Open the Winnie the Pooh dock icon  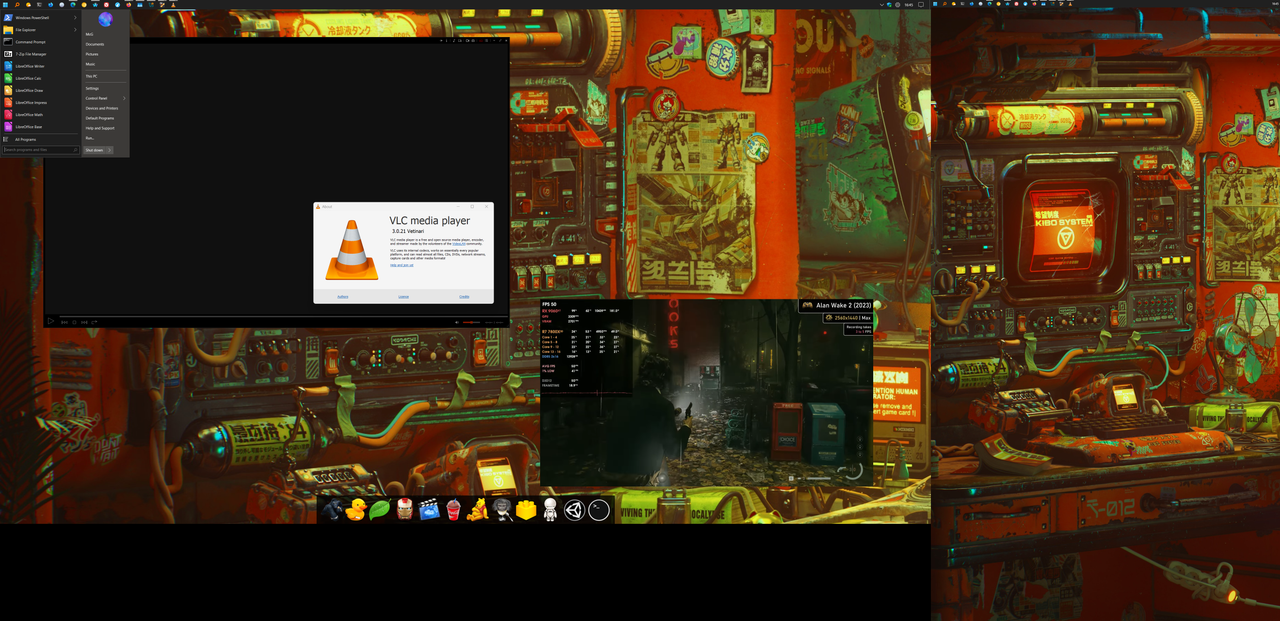[x=478, y=510]
